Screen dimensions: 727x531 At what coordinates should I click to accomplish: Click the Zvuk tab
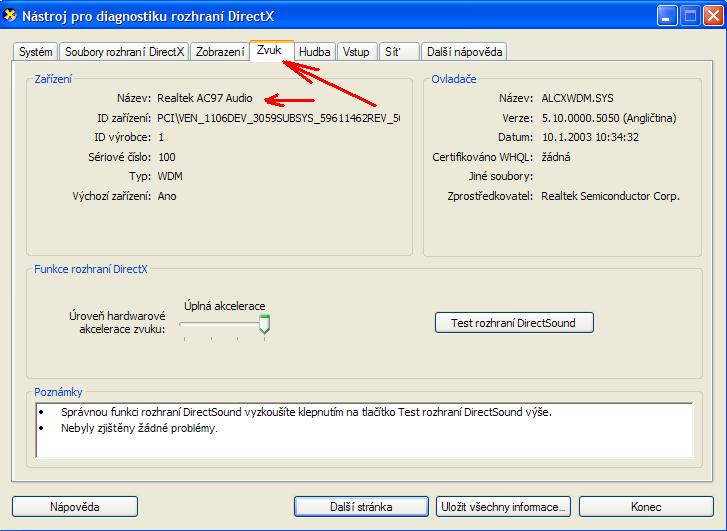270,50
